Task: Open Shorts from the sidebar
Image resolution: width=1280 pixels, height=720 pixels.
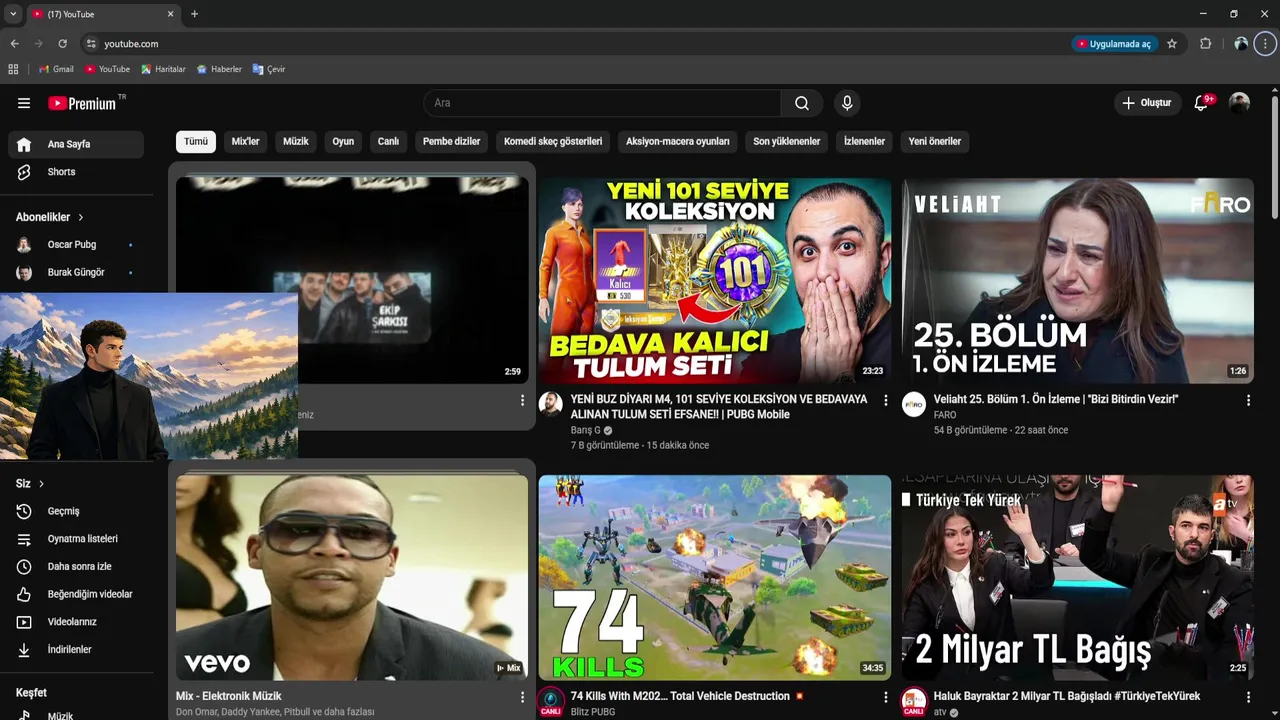Action: click(76, 172)
